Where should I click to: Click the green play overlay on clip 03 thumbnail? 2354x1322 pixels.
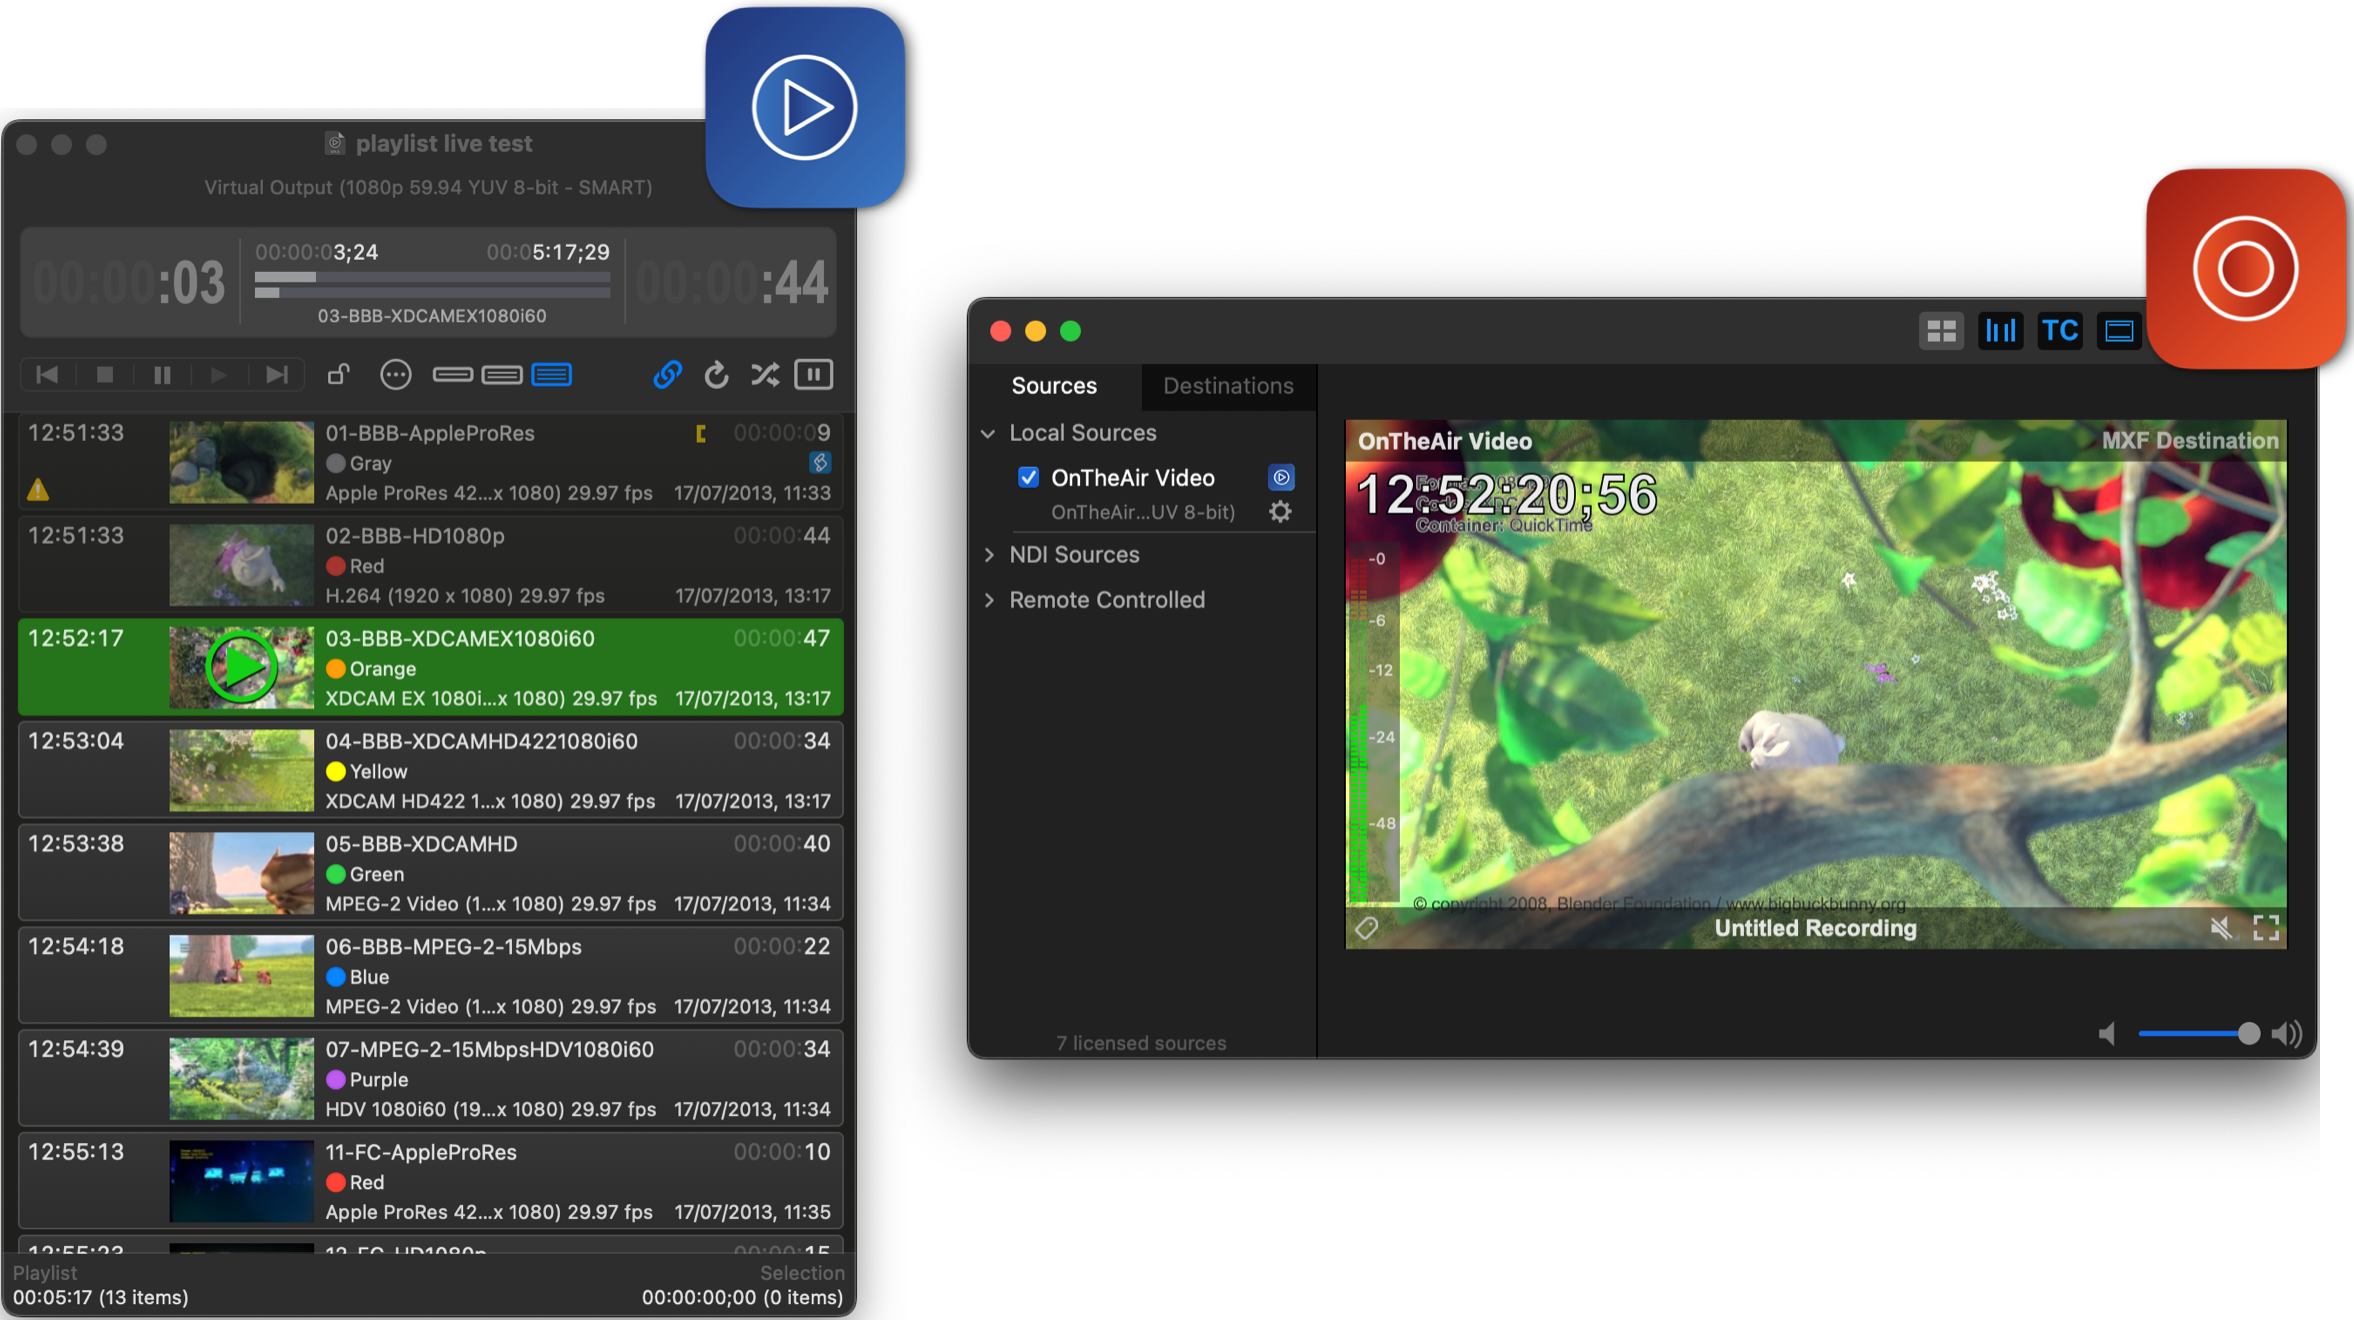click(241, 667)
